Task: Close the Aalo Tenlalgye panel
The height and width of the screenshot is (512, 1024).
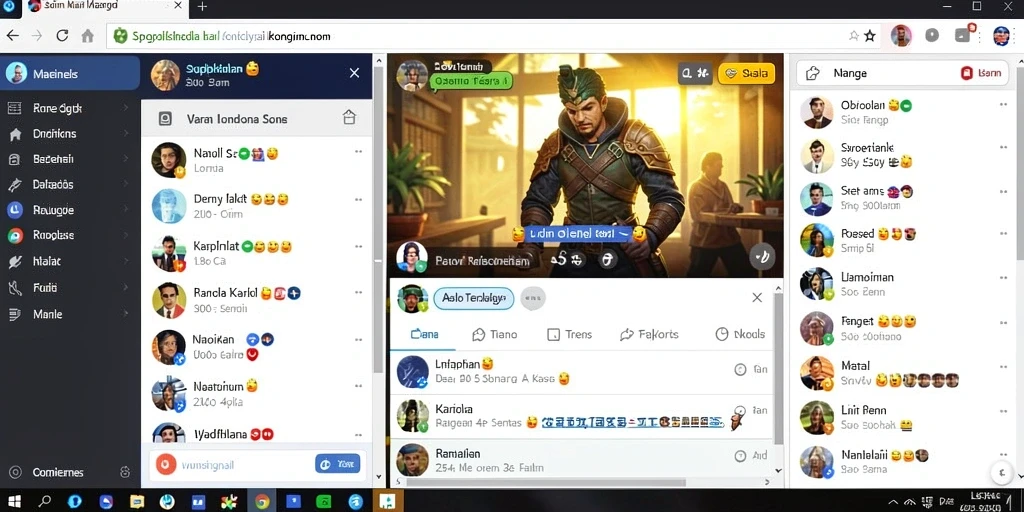Action: pyautogui.click(x=757, y=298)
